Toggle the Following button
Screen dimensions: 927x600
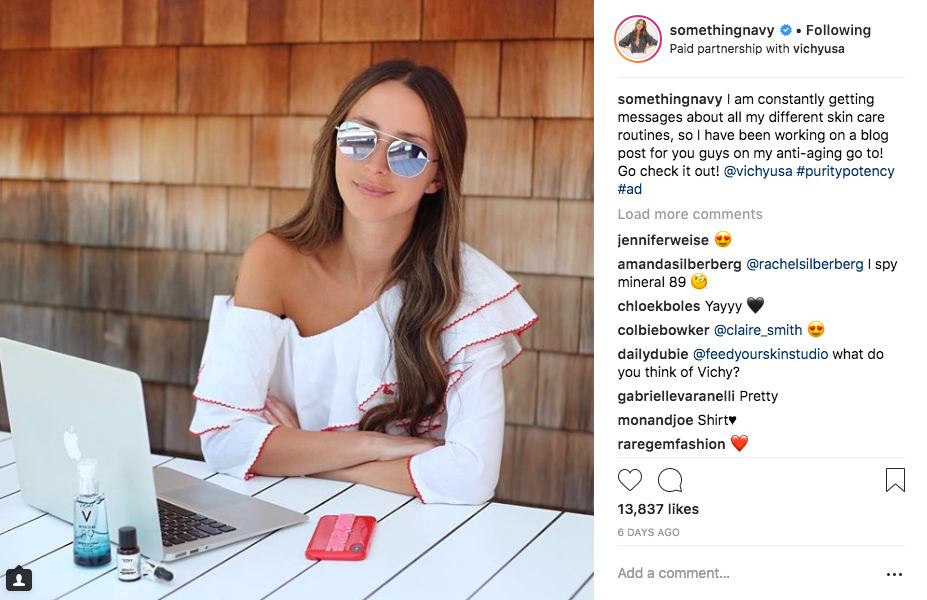click(x=838, y=30)
